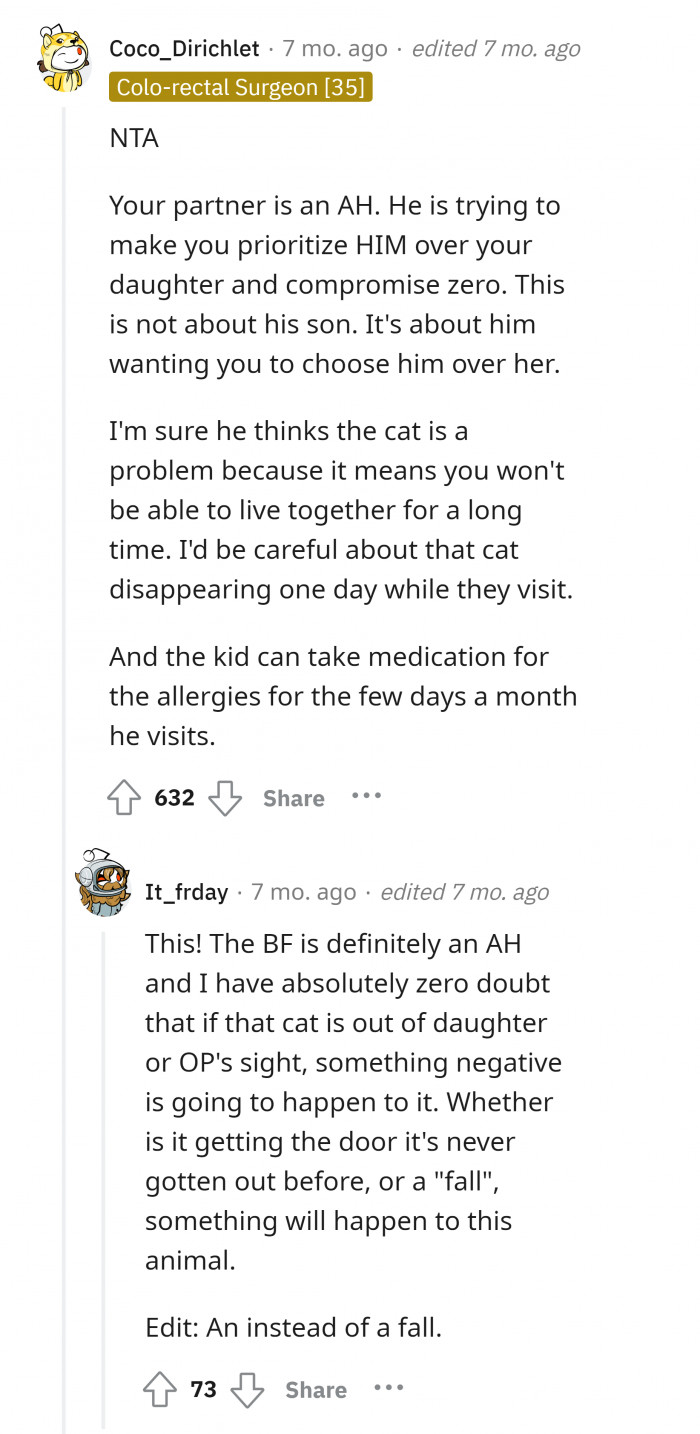
Task: Click the 7 mo. ago timestamp on Coco_Dirichlet's comment
Action: 334,48
